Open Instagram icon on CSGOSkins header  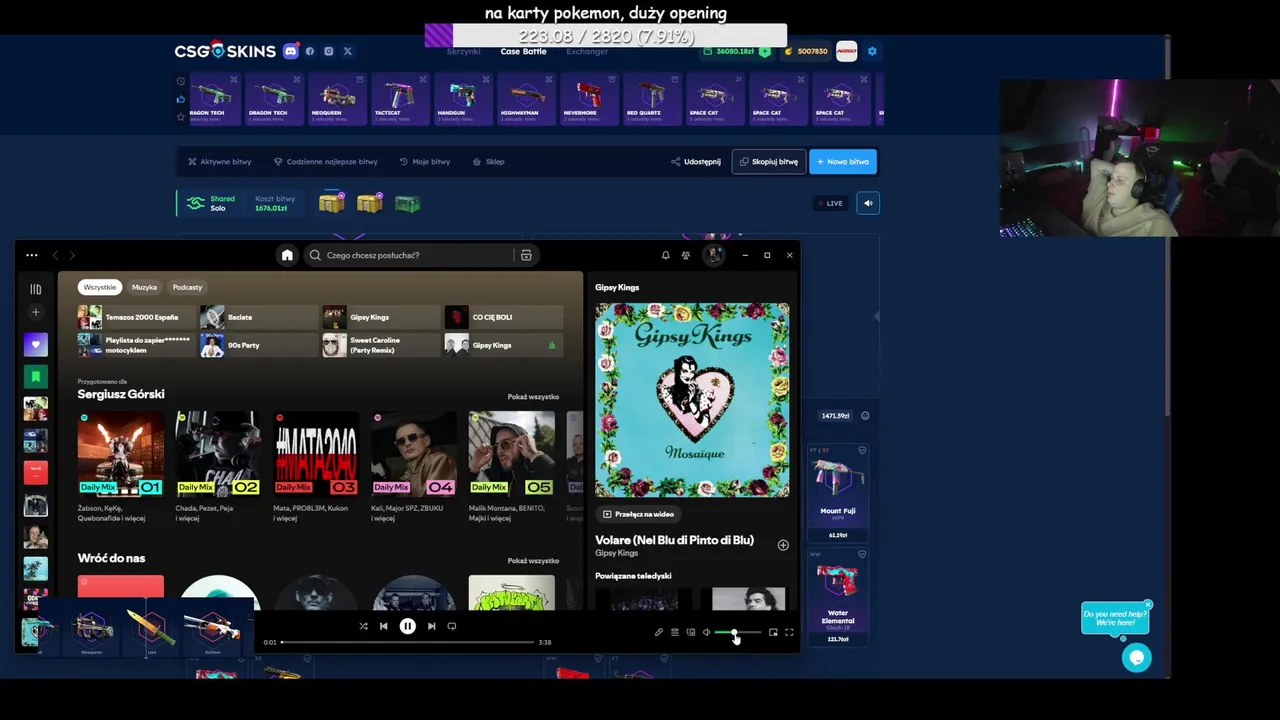pos(328,51)
